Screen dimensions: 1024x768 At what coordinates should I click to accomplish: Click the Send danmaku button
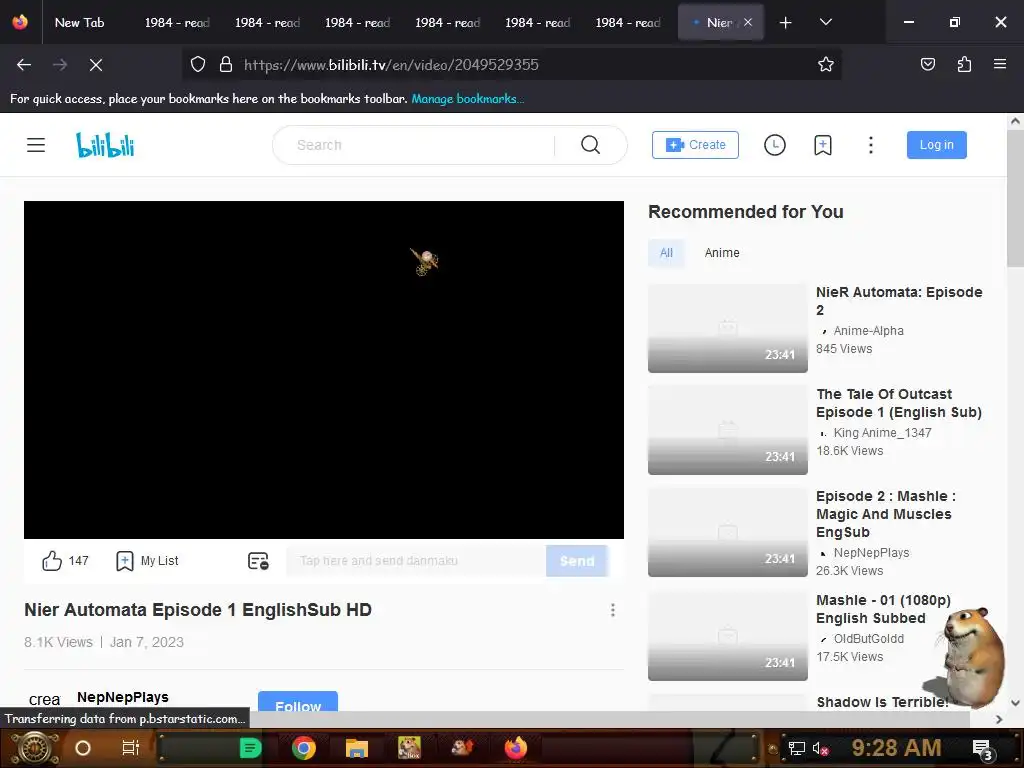pos(577,560)
